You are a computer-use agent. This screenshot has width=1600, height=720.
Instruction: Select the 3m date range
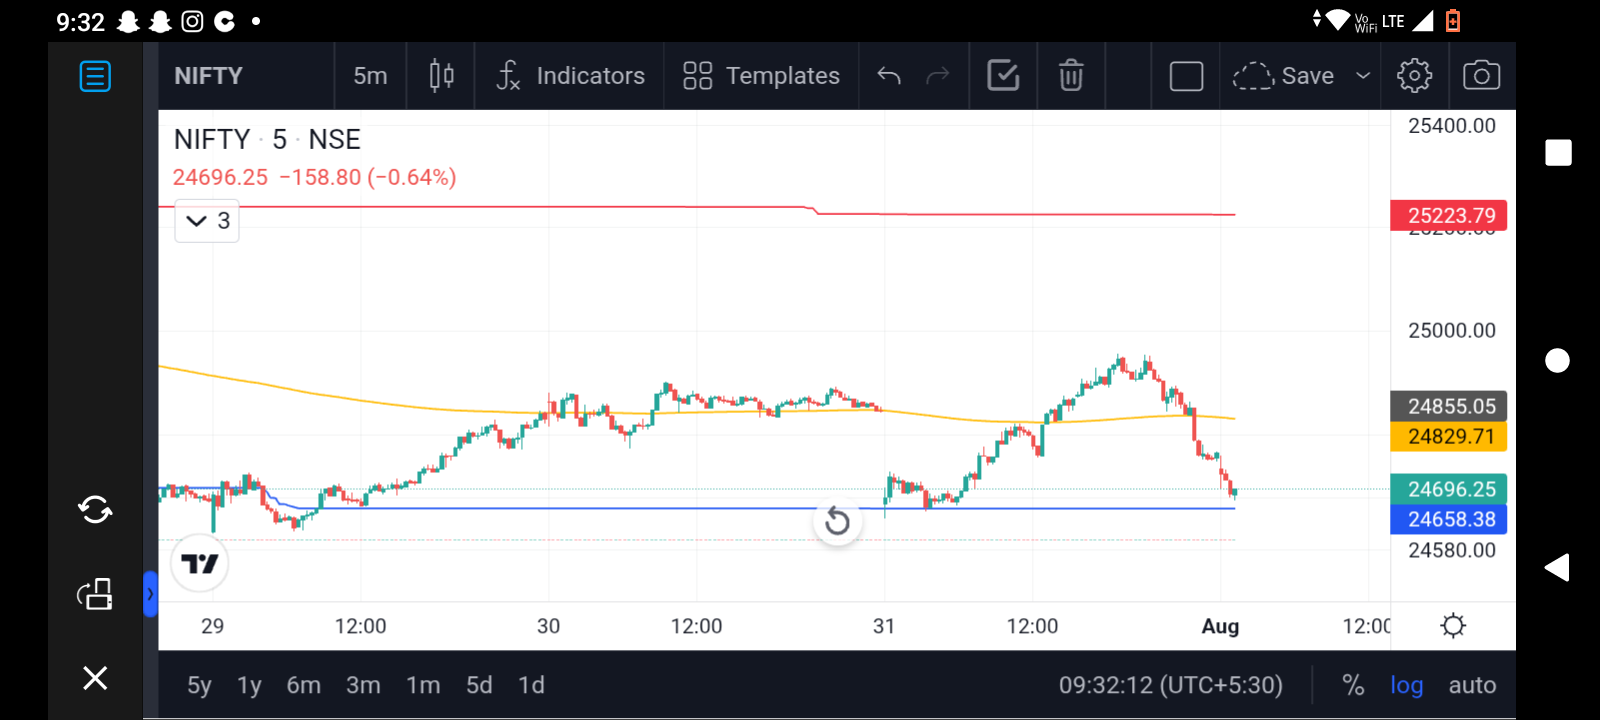pos(363,685)
